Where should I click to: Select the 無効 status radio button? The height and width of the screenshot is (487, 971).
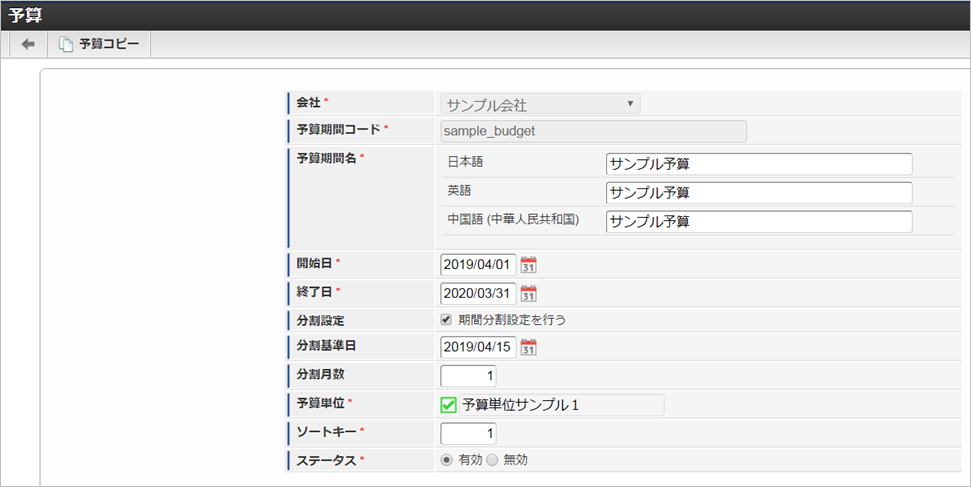pyautogui.click(x=492, y=460)
